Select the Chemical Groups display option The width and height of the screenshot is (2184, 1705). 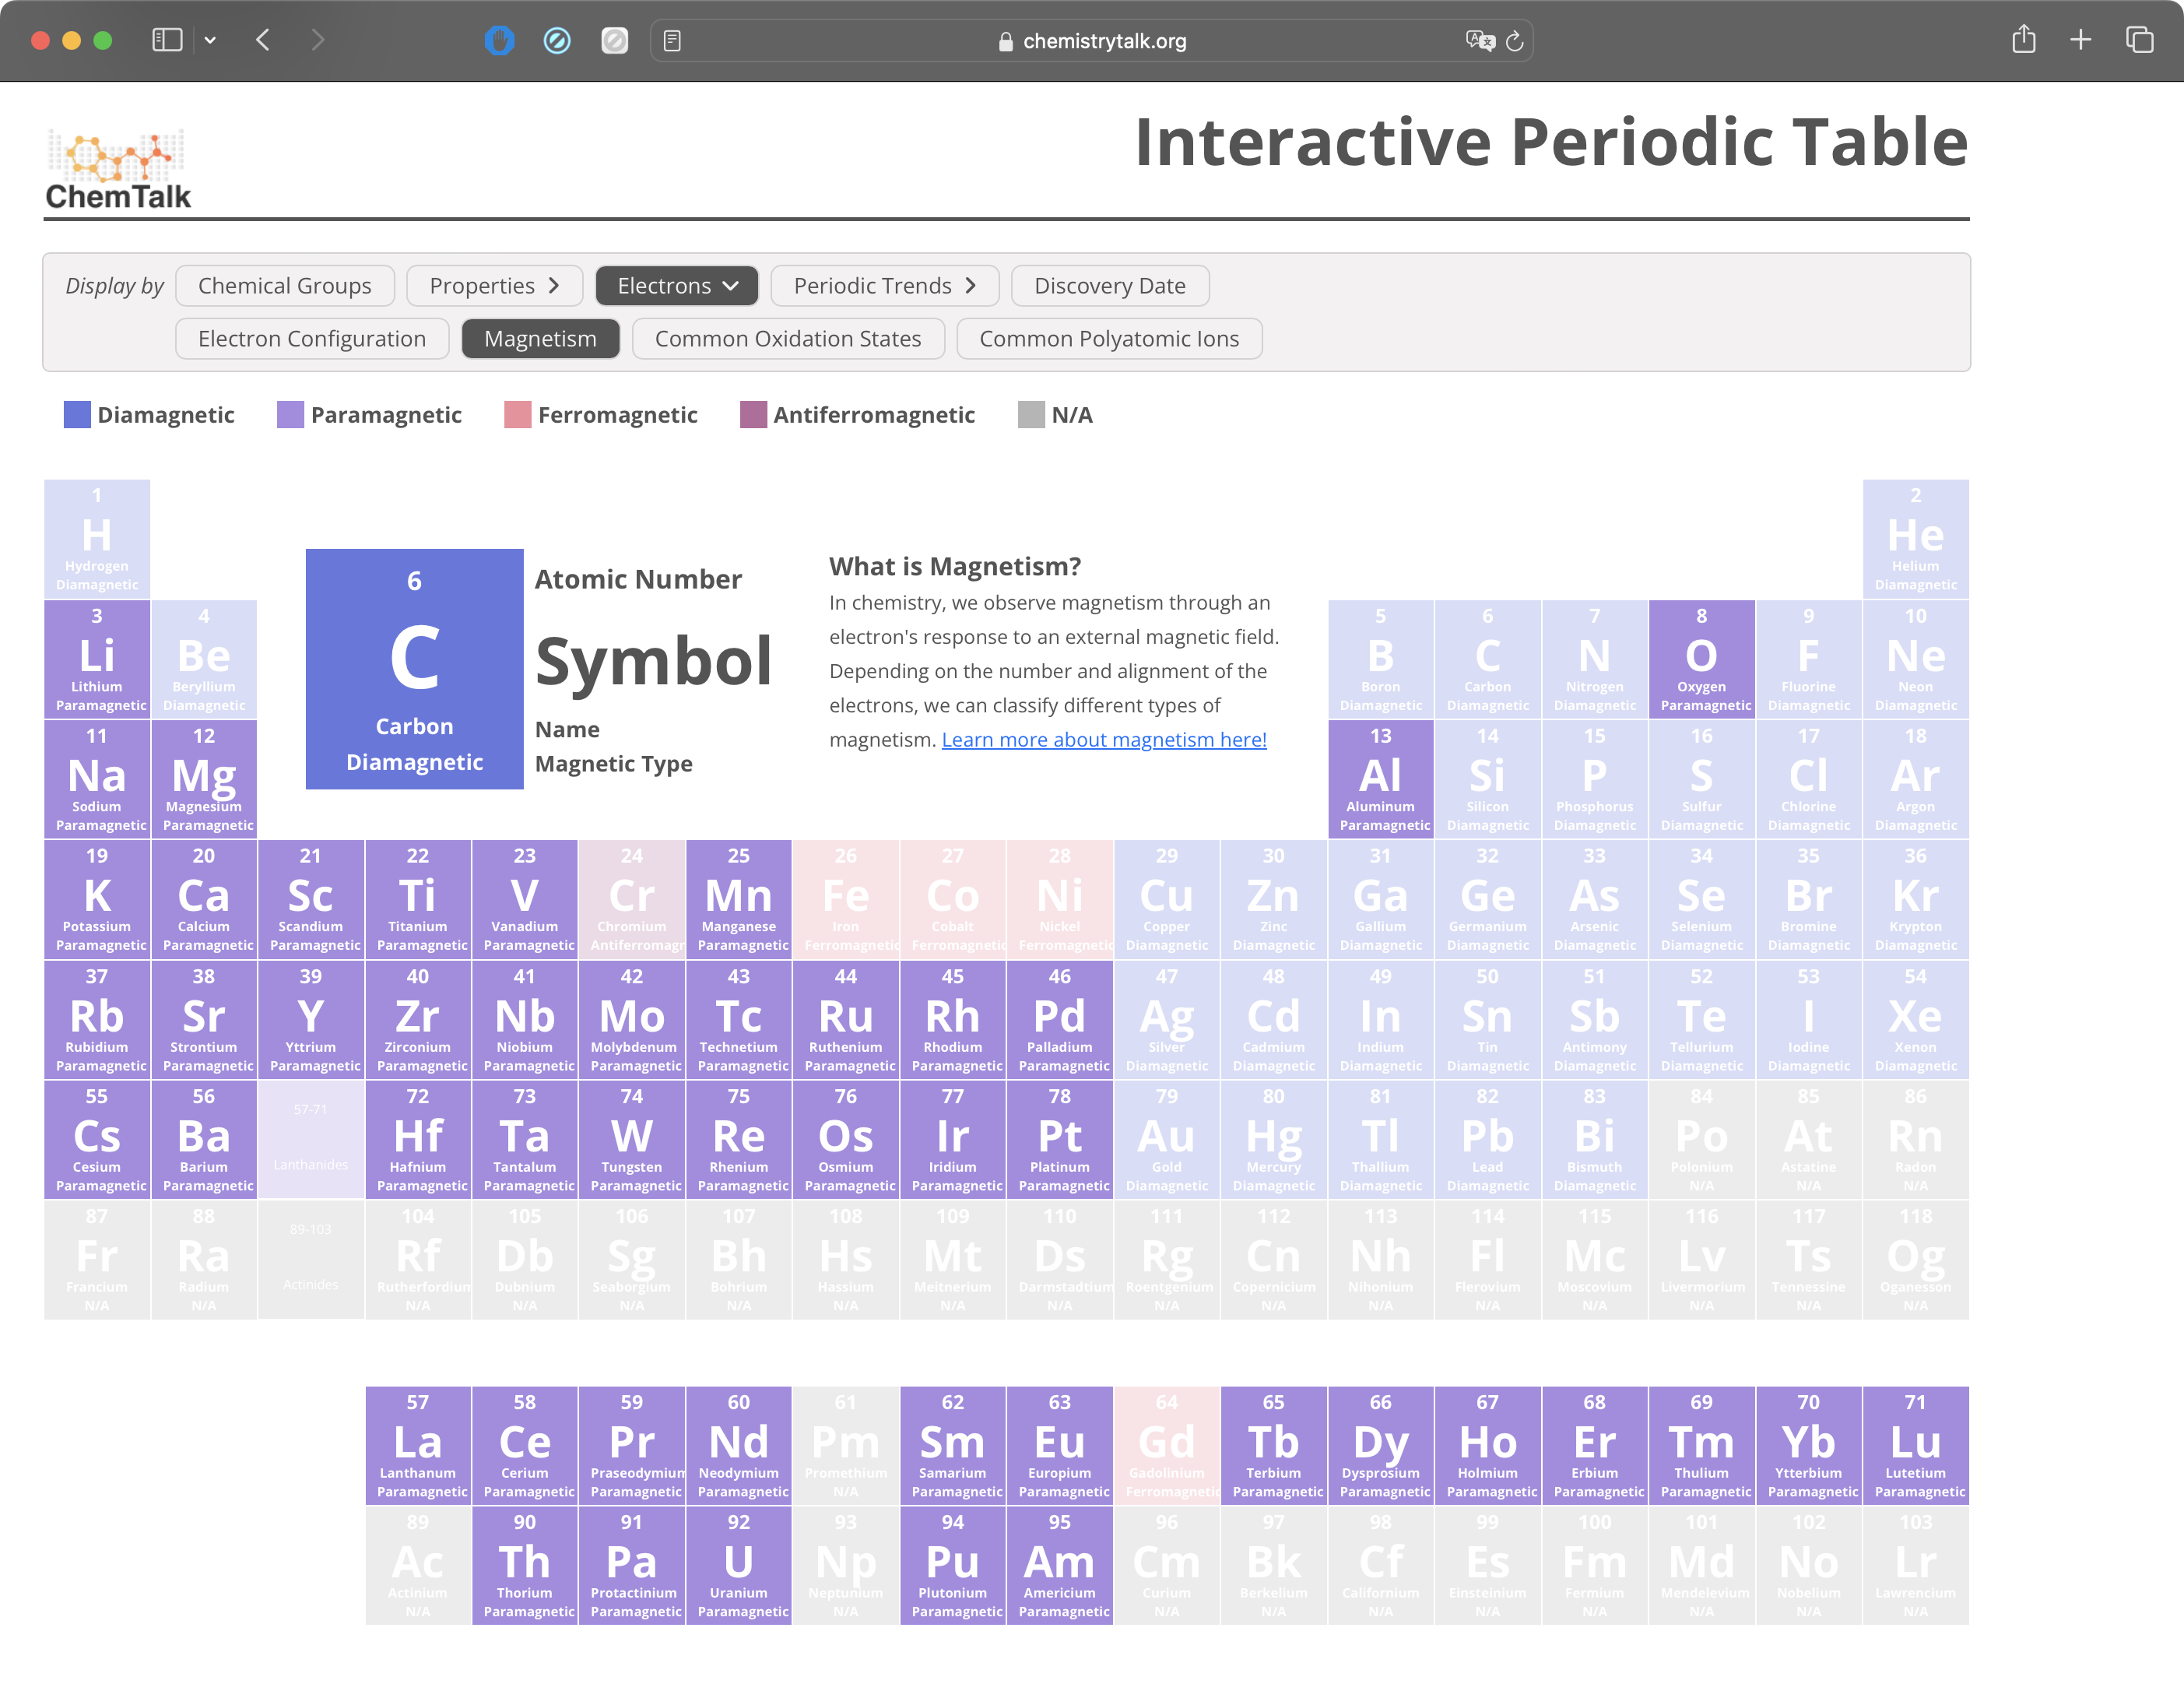coord(285,286)
